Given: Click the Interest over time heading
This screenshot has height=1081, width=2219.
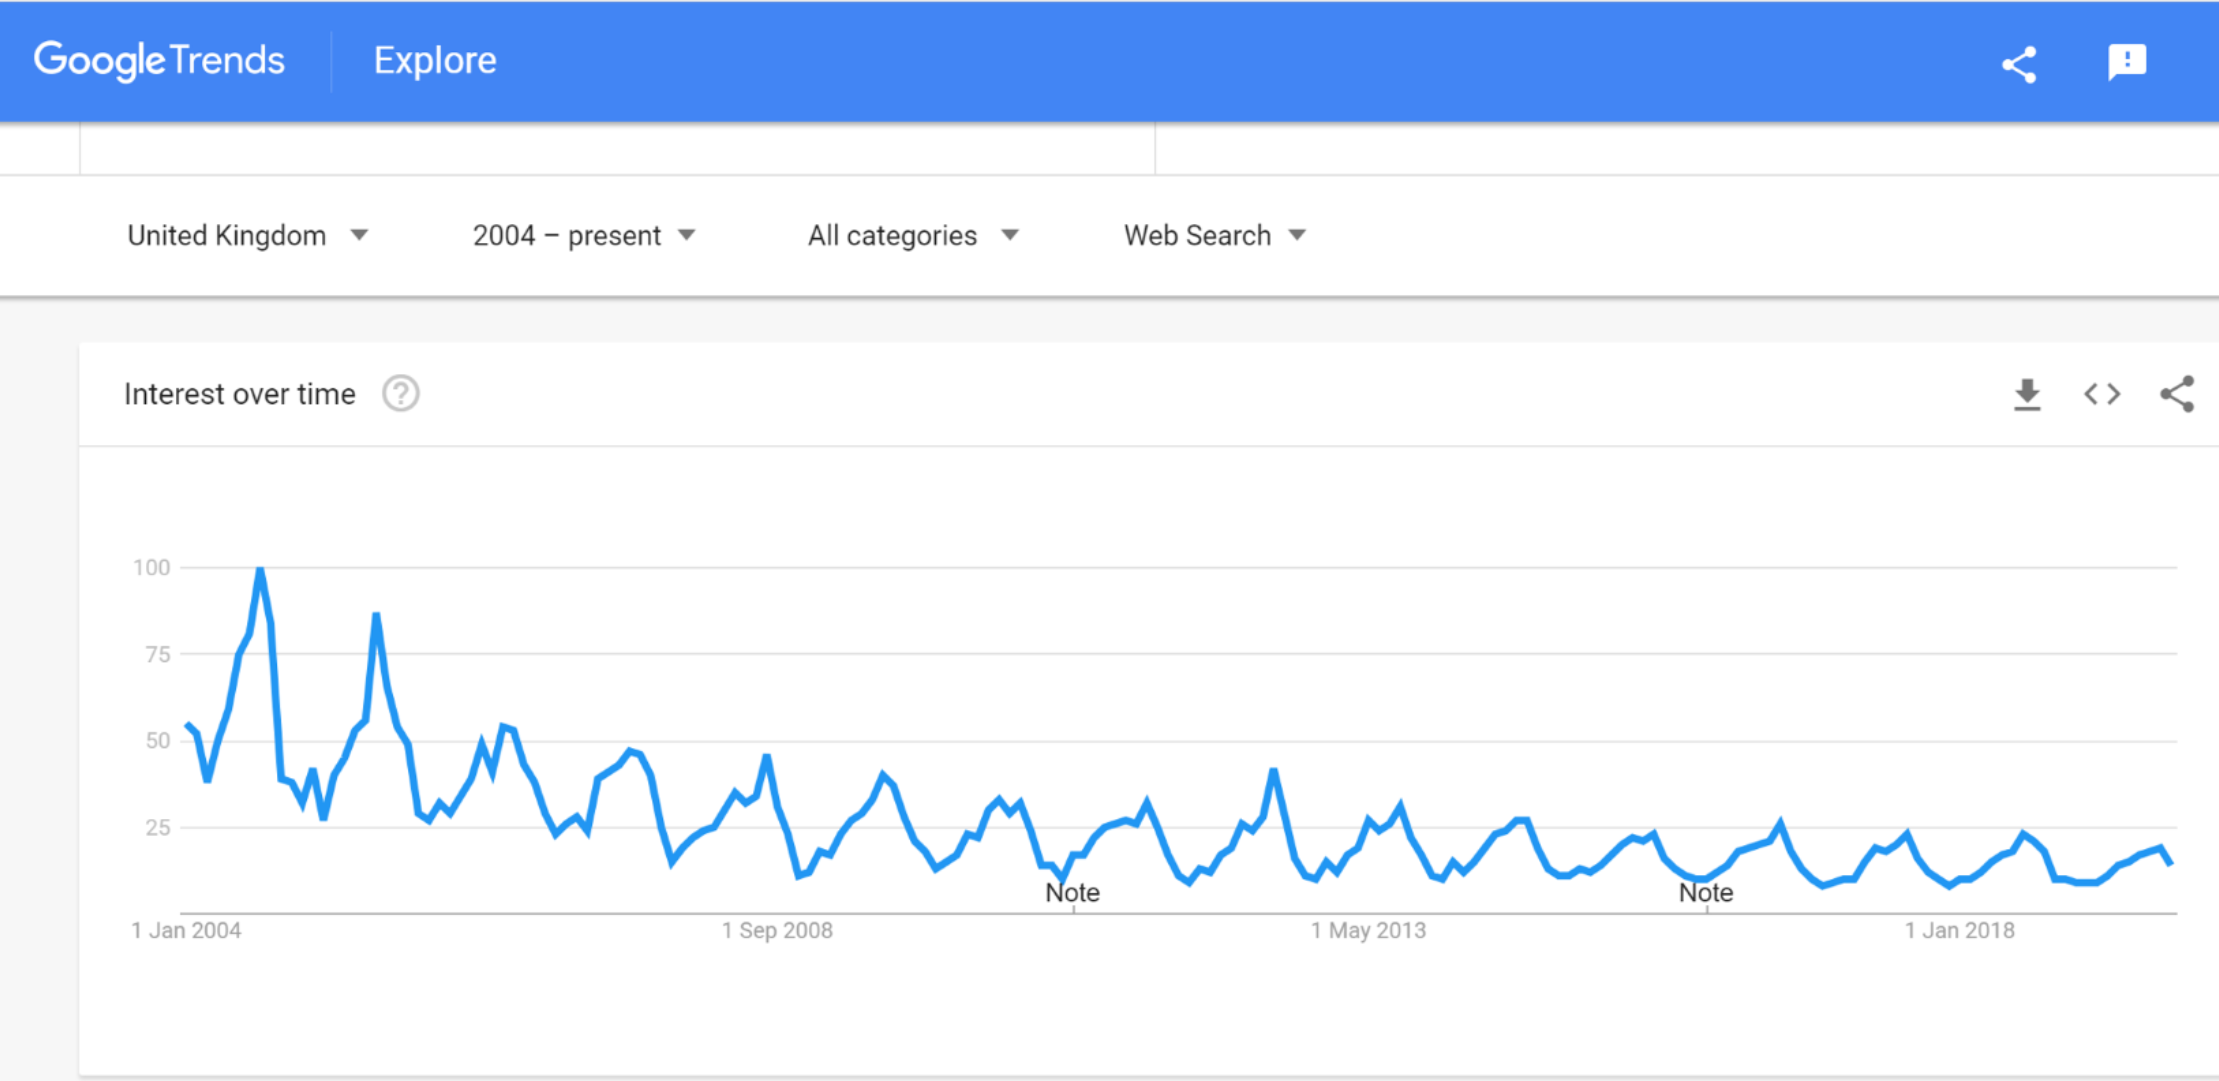Looking at the screenshot, I should click(240, 394).
